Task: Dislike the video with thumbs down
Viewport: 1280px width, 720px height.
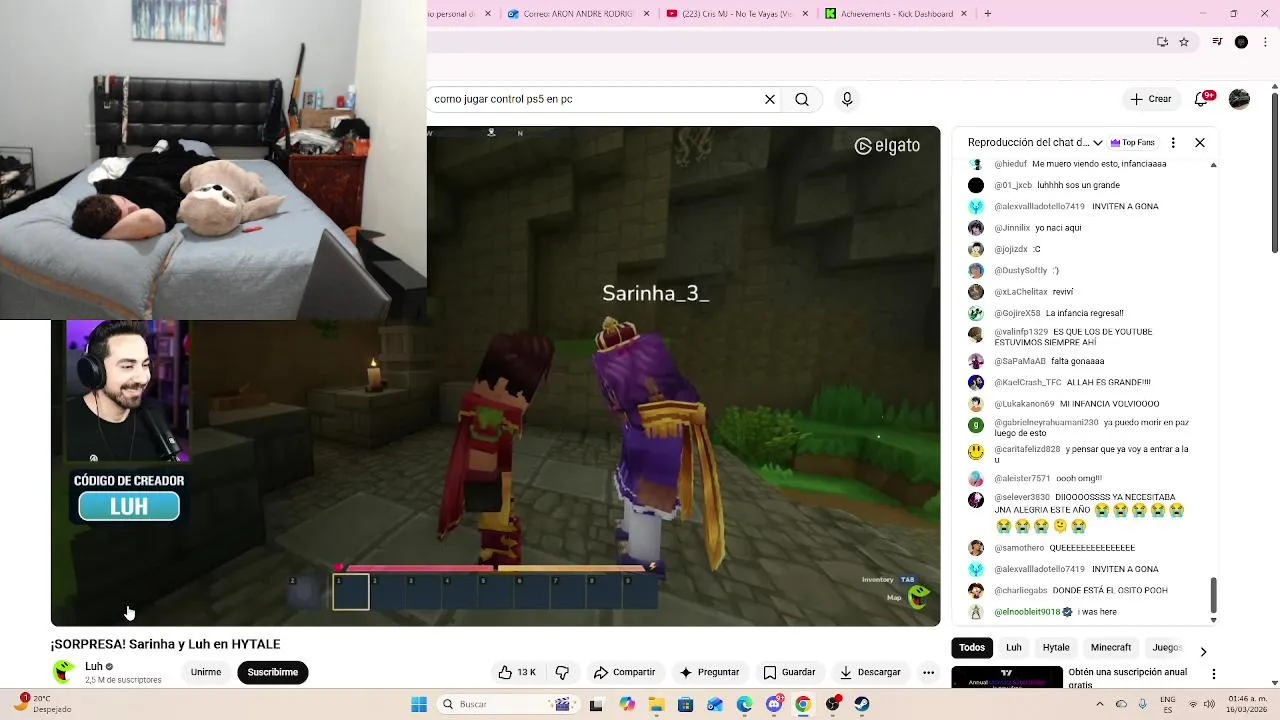Action: click(x=562, y=672)
